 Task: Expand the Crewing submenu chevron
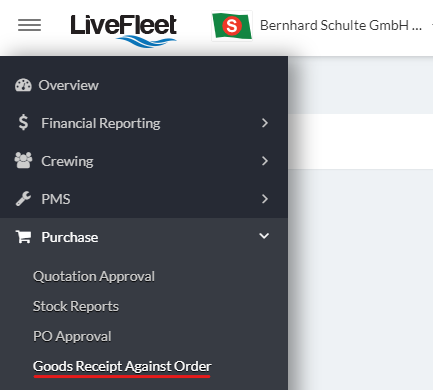265,161
